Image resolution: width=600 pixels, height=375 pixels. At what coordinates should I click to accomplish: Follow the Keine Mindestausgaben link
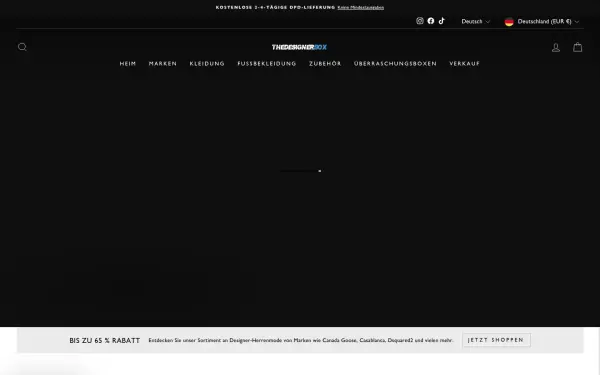(x=360, y=7)
